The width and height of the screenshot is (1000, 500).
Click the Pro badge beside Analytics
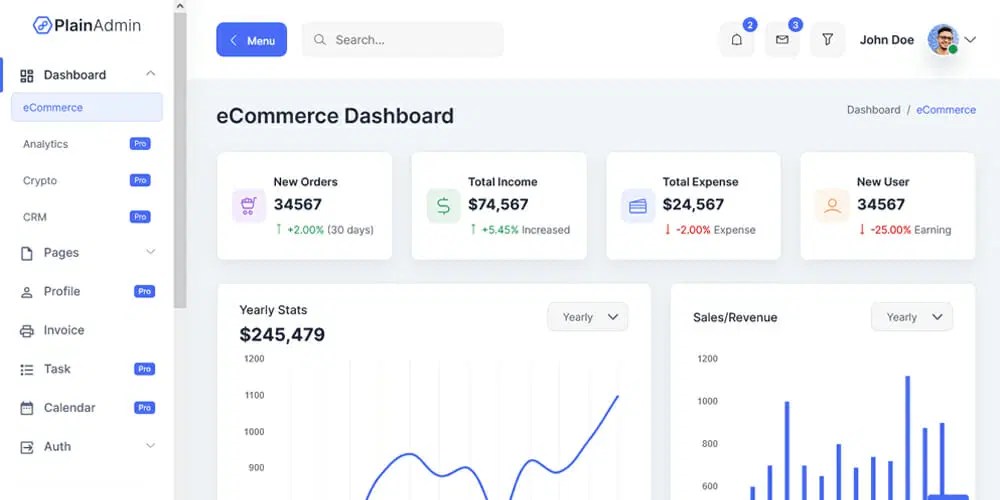(140, 143)
